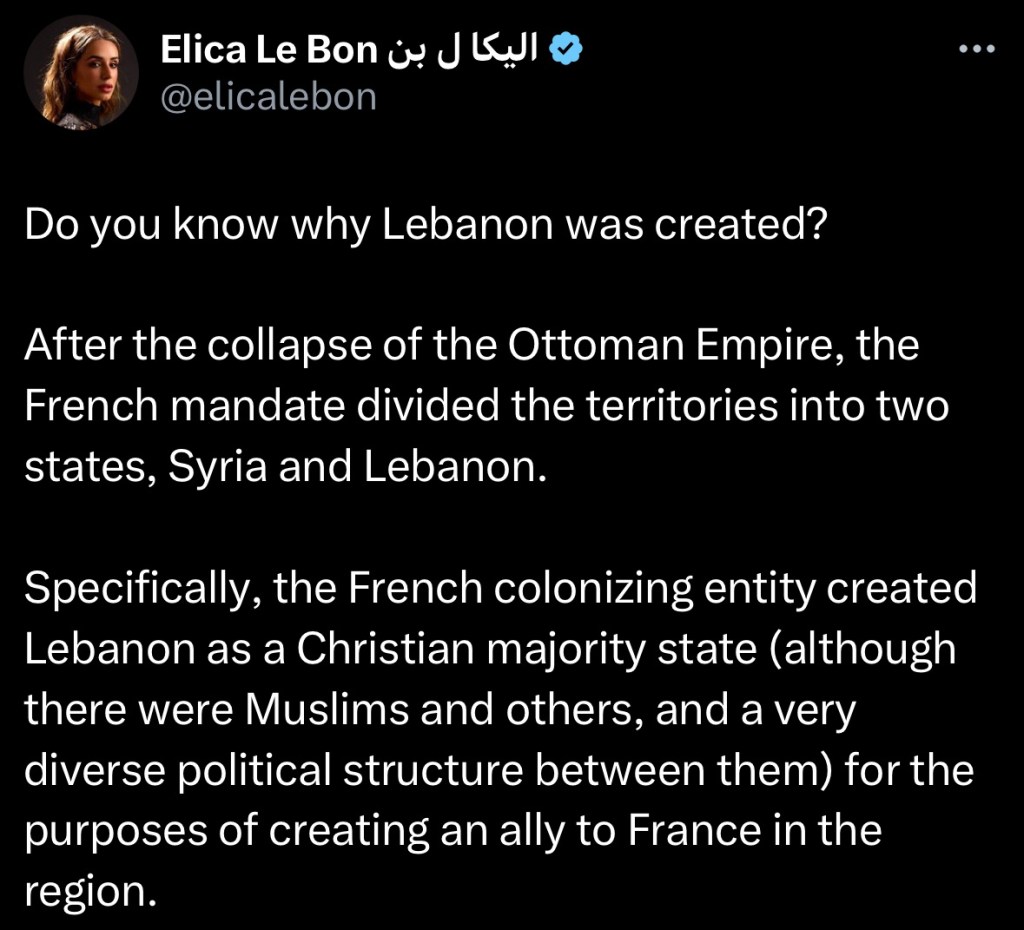Viewport: 1024px width, 930px height.
Task: Open the three-dot more options menu
Action: coord(978,50)
